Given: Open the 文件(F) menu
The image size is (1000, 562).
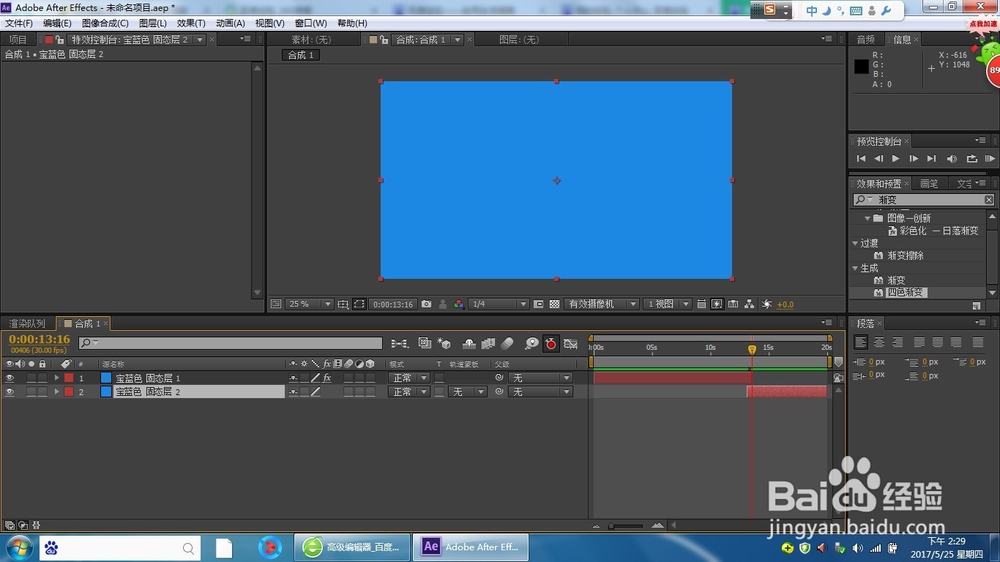Looking at the screenshot, I should coord(18,23).
